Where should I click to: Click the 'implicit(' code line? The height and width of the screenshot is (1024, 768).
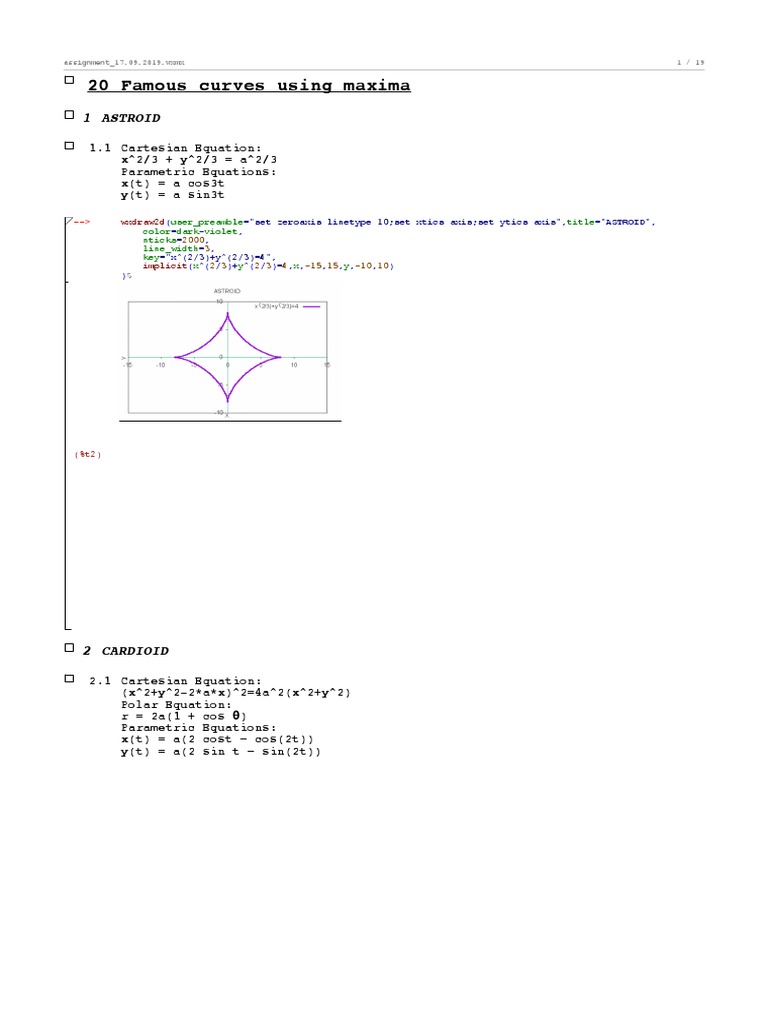pyautogui.click(x=268, y=266)
